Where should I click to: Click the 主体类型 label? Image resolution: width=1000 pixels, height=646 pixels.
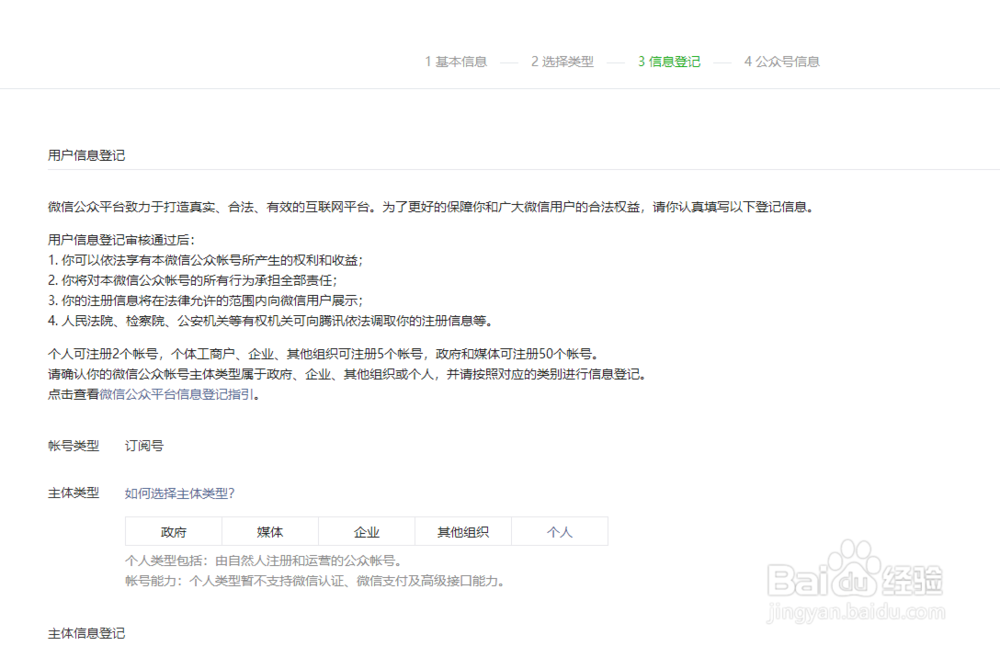73,493
